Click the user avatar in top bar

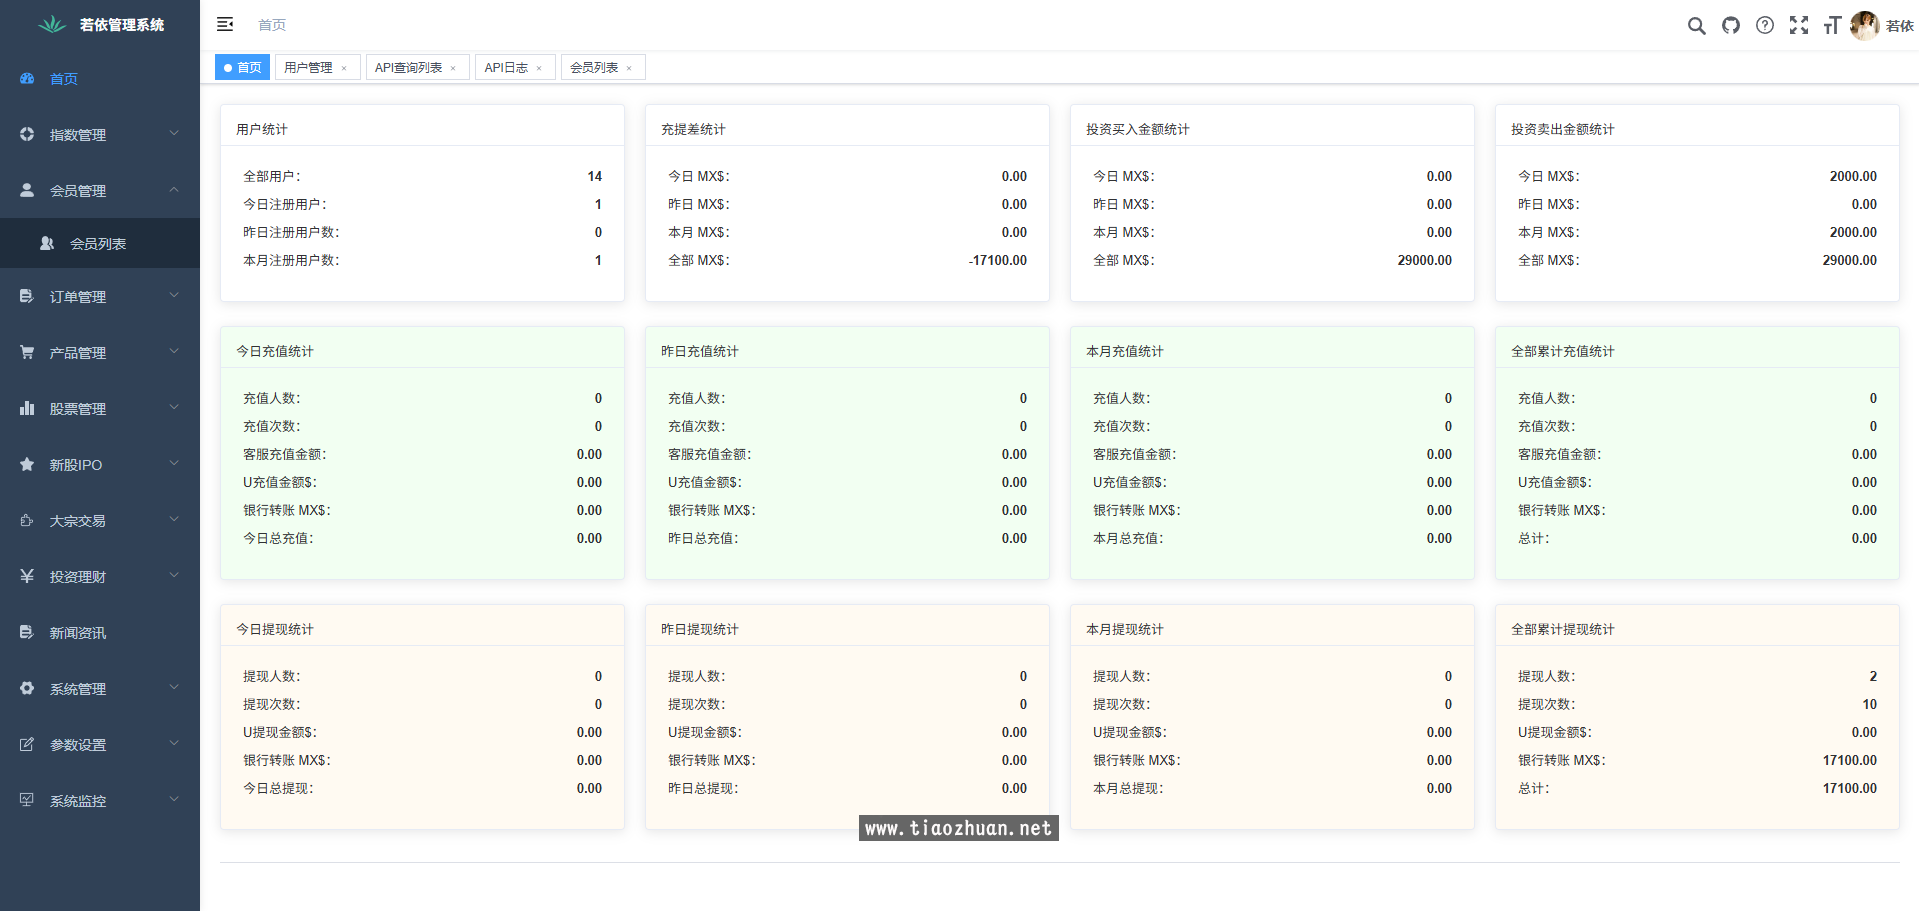click(1864, 25)
